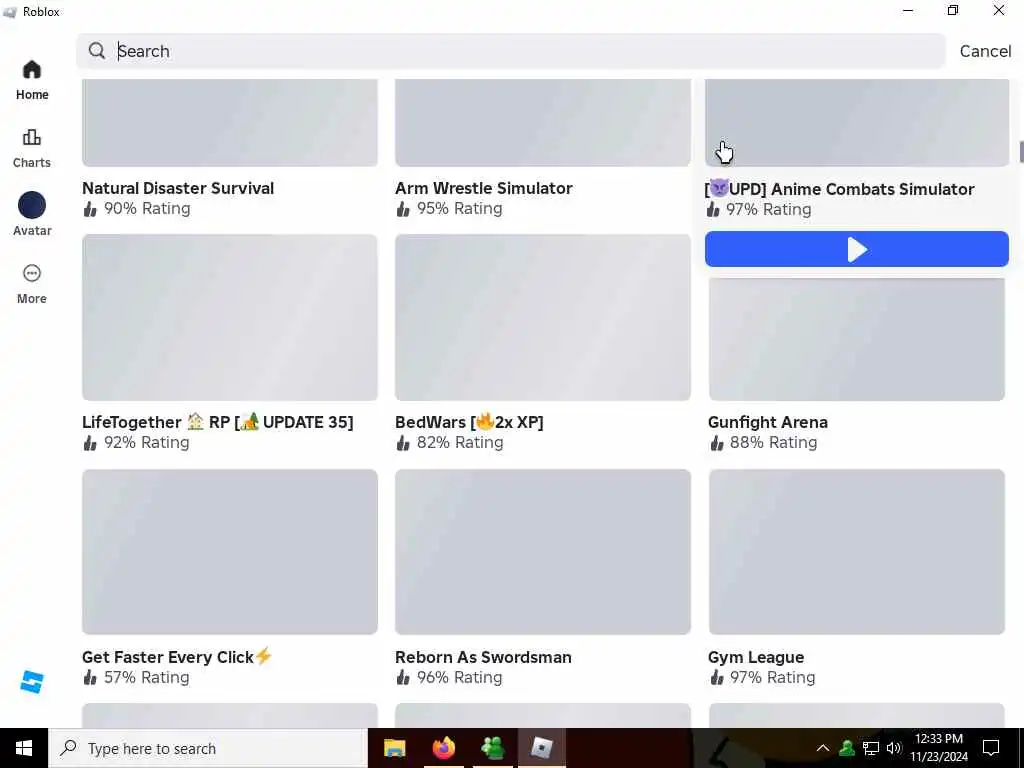Open the Gym League thumbnail
Screen dimensions: 1024x768
click(x=857, y=552)
